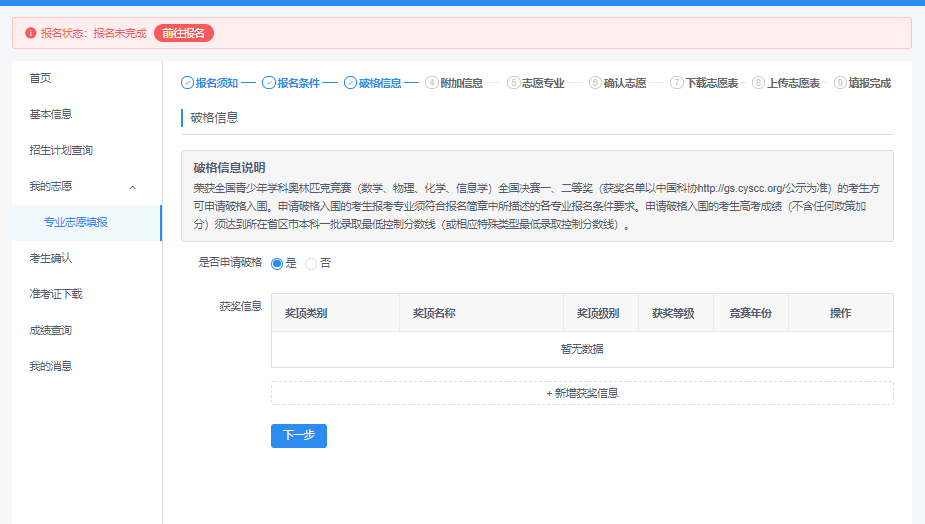925x524 pixels.
Task: Open 基本信息 menu item
Action: coord(51,114)
